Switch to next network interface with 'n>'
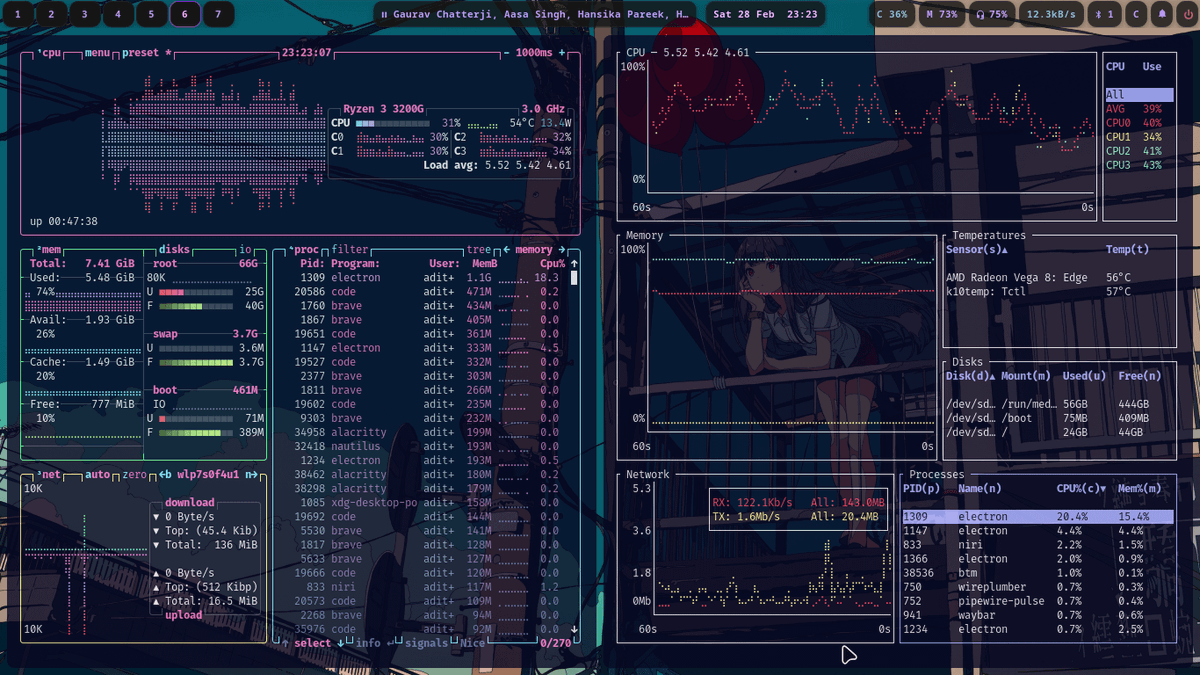The image size is (1200, 675). (252, 475)
